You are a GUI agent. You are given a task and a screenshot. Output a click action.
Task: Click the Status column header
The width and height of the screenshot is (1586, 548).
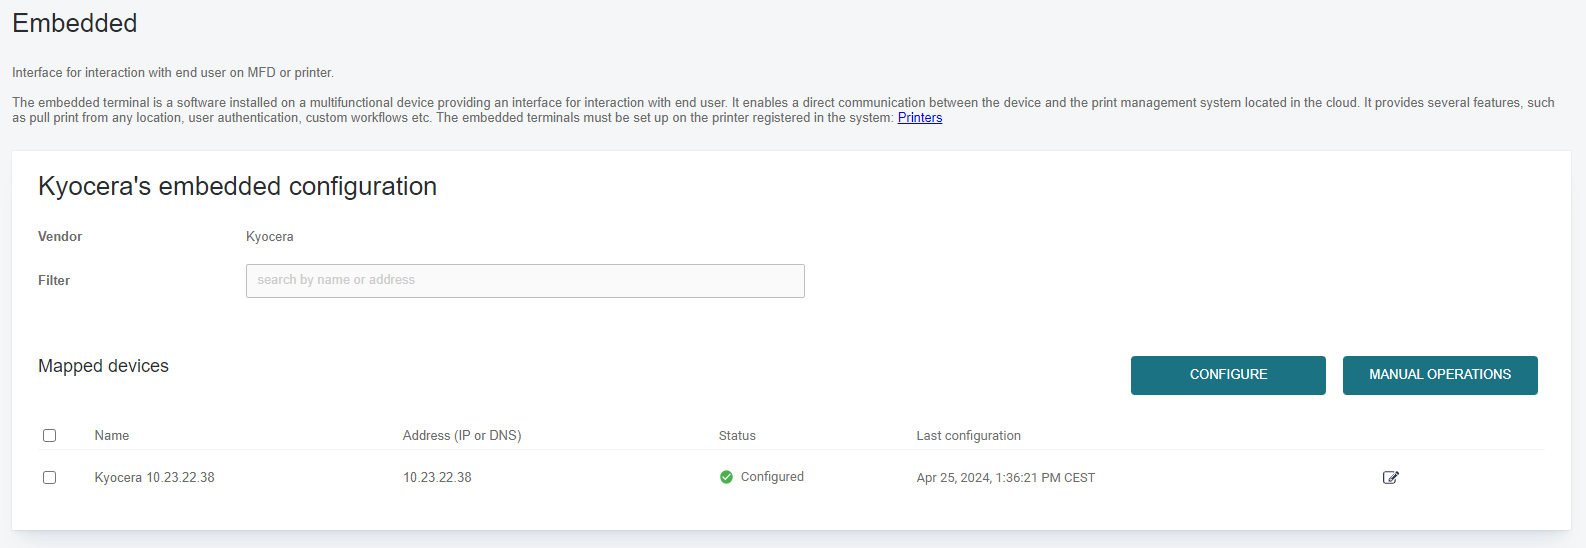coord(737,436)
